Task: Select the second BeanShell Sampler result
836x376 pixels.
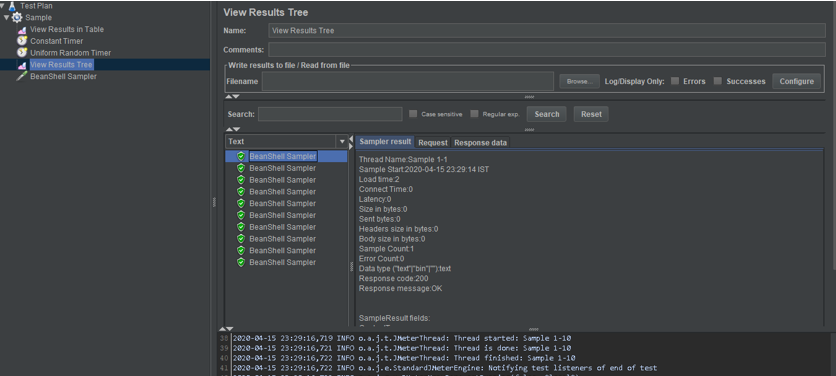Action: [x=283, y=168]
